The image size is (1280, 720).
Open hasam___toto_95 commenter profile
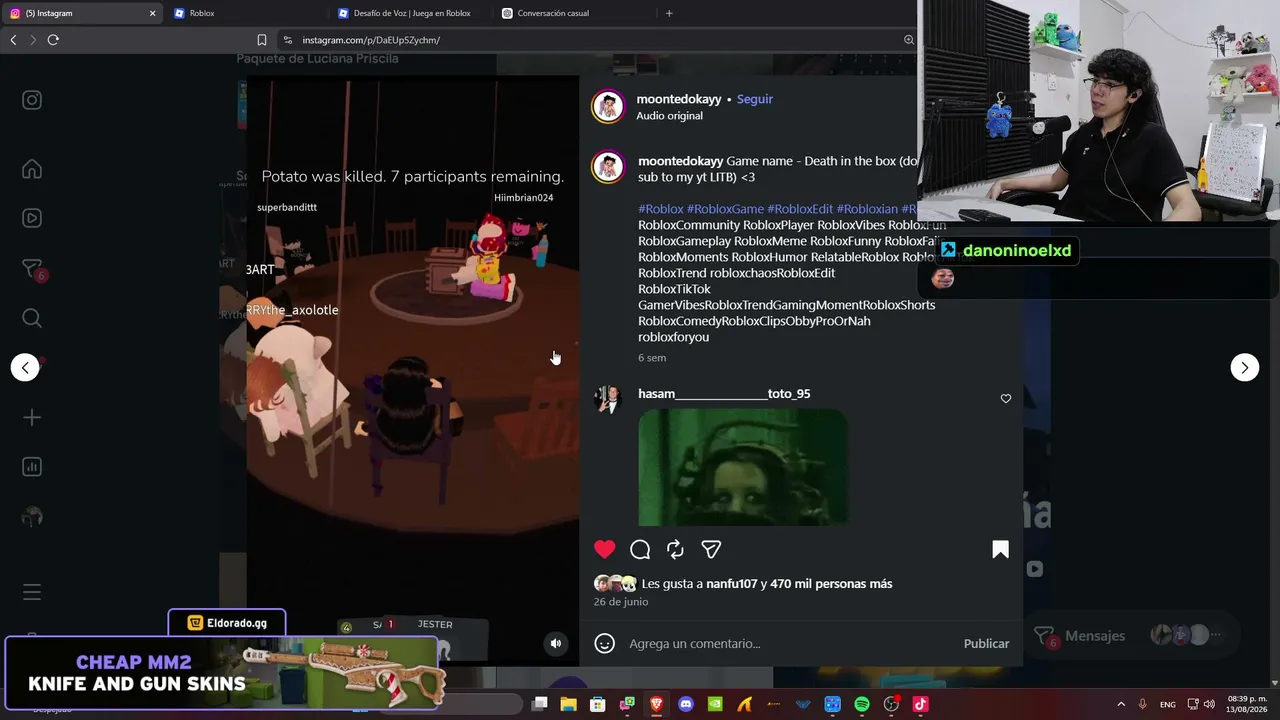click(724, 394)
